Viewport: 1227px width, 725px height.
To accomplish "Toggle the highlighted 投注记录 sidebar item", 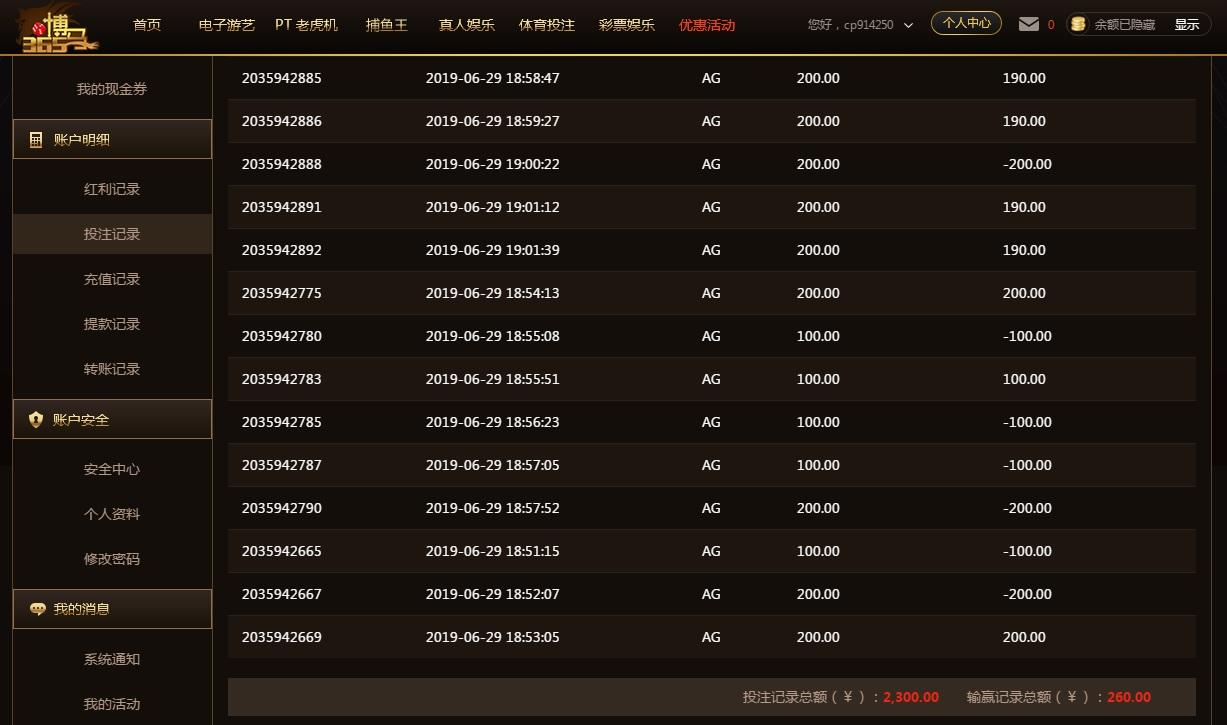I will (111, 233).
